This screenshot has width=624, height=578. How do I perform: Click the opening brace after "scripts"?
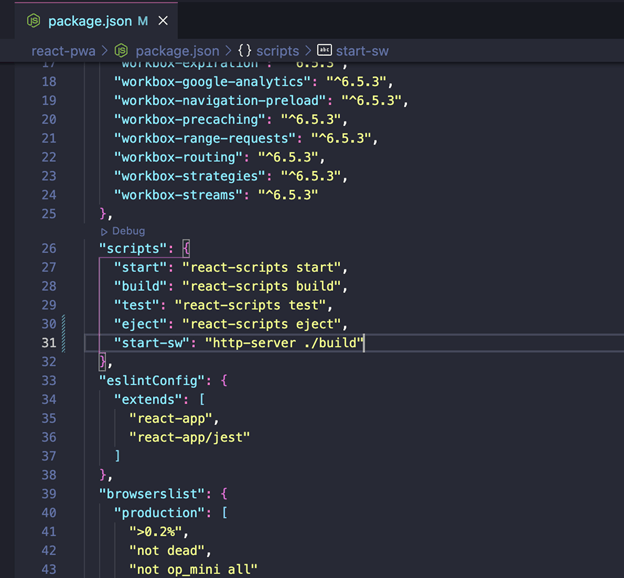[x=186, y=249]
